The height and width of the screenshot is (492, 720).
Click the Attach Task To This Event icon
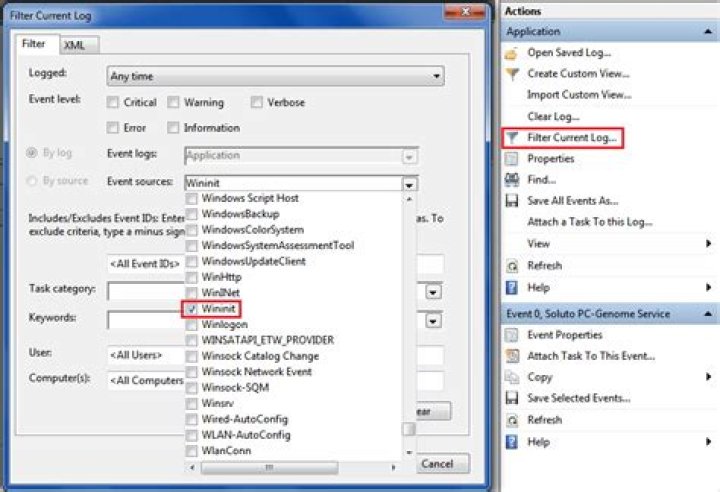point(512,356)
